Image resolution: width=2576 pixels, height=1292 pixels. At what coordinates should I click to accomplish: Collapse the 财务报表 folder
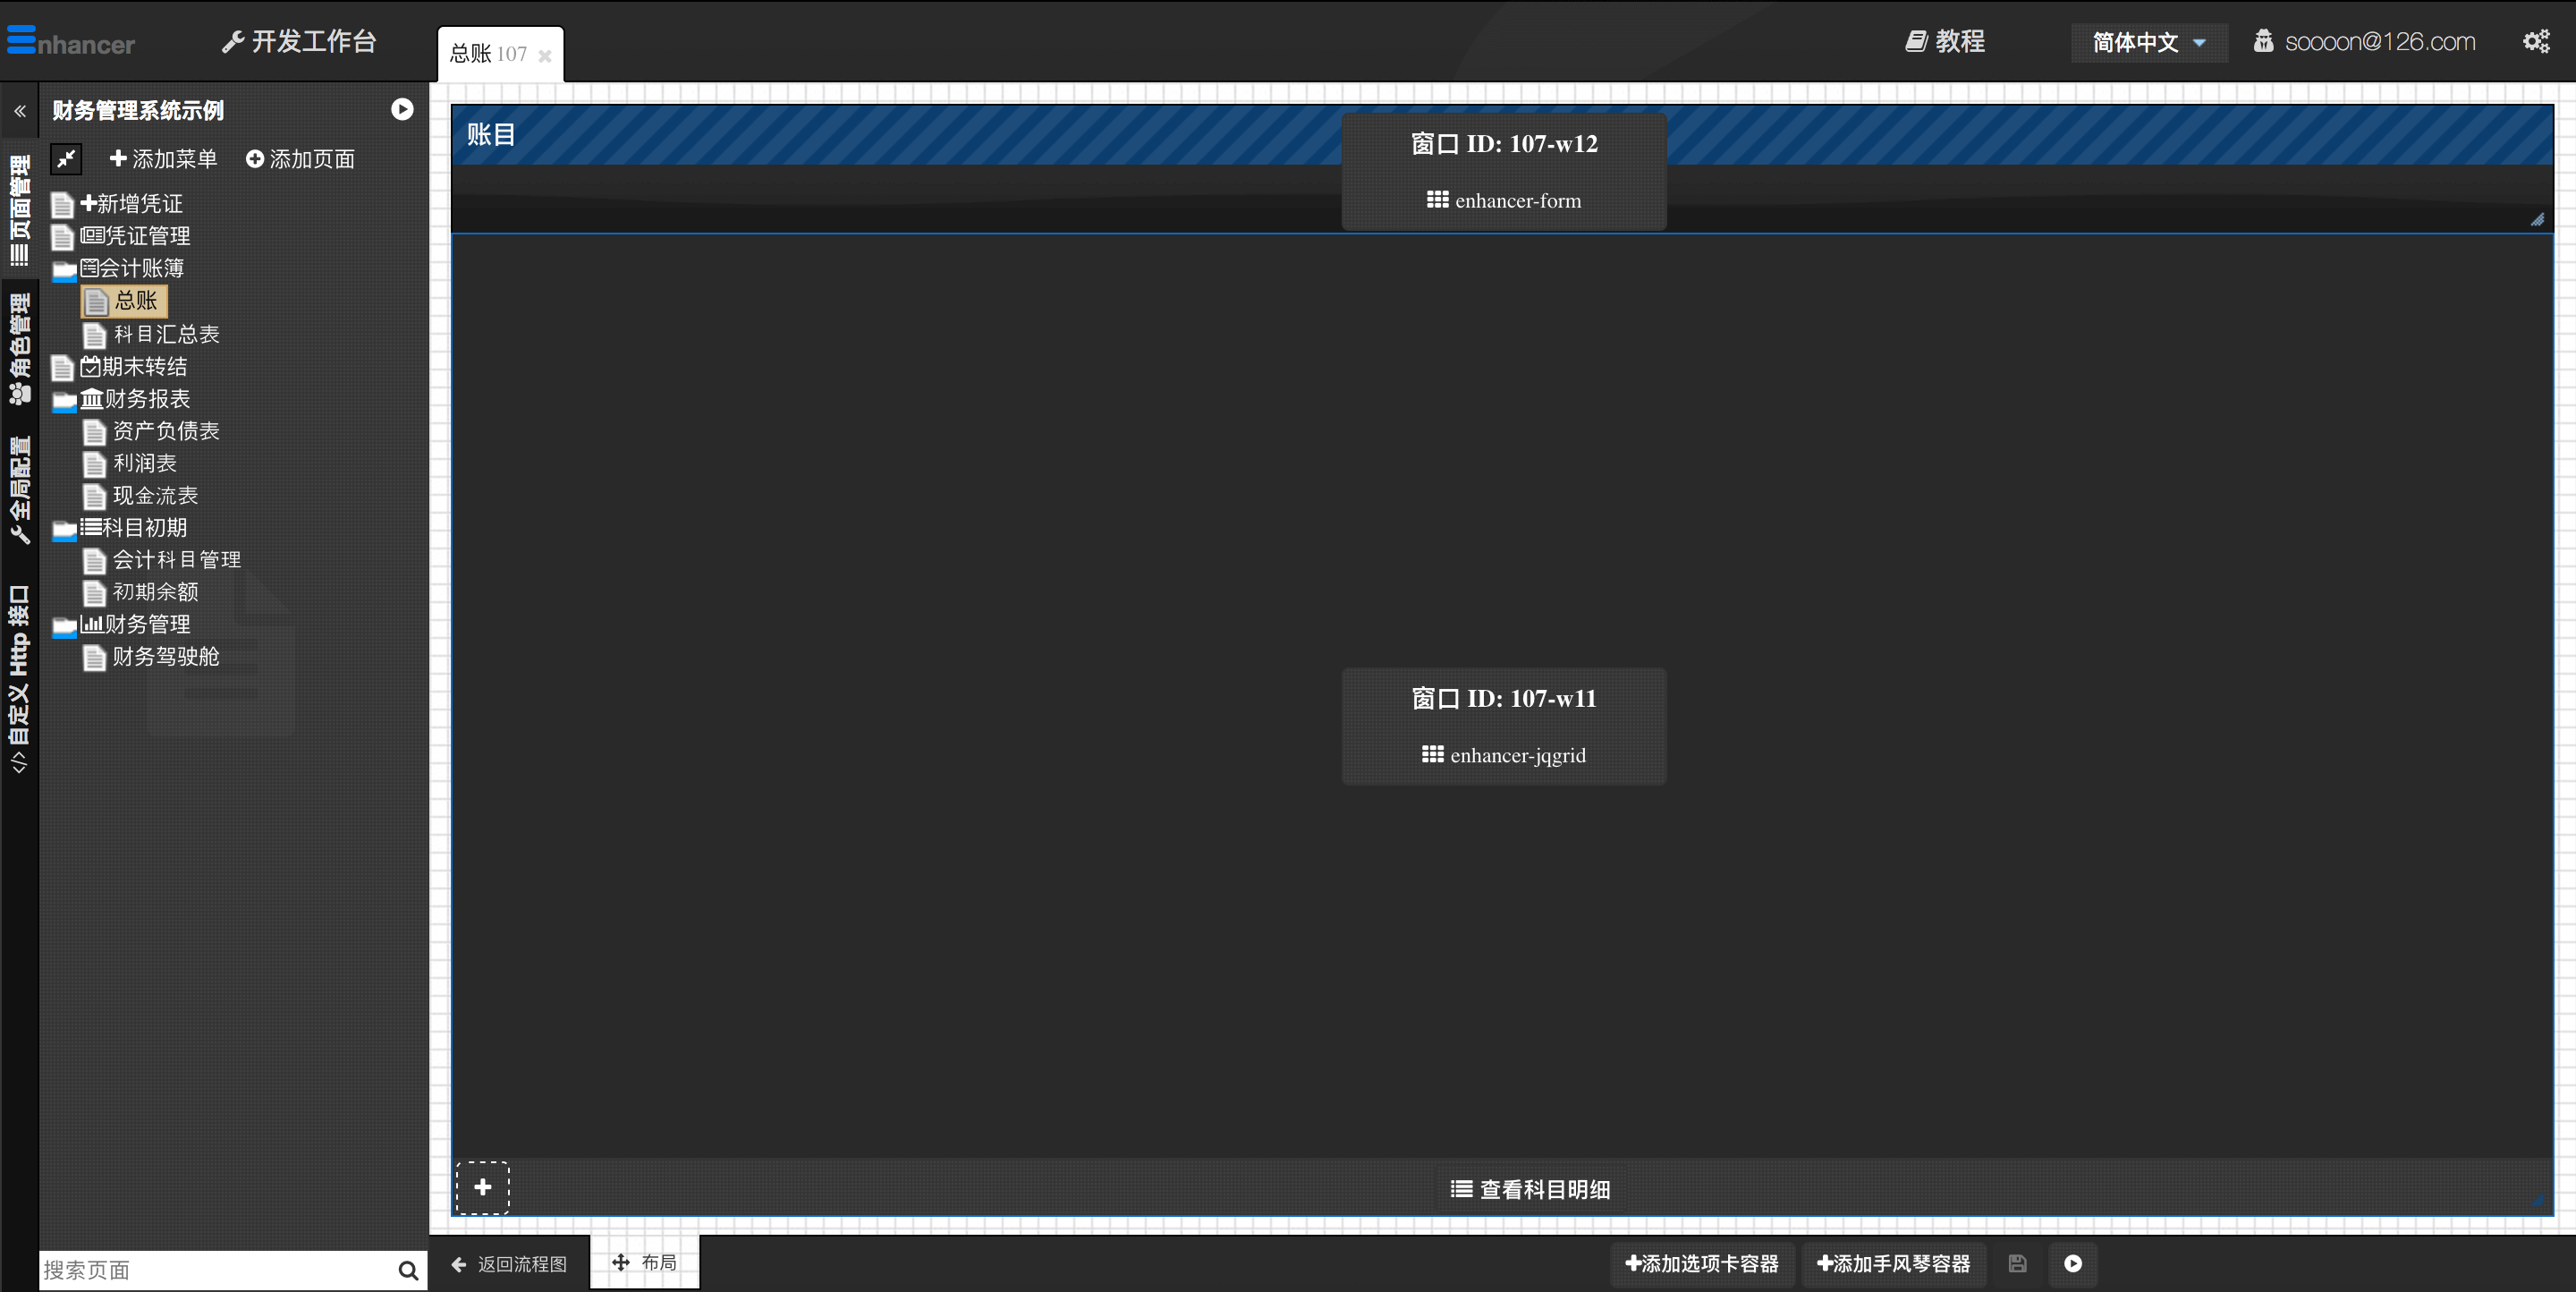[x=64, y=400]
